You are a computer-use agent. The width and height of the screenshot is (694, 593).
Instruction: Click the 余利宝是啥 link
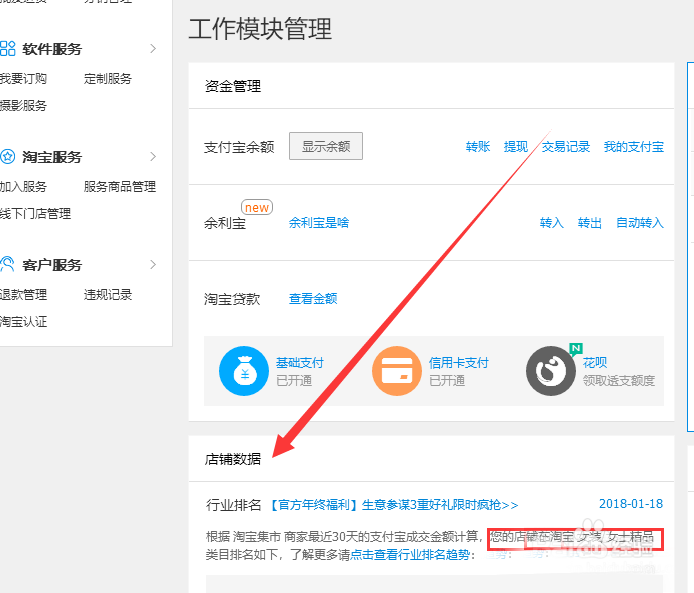point(319,223)
